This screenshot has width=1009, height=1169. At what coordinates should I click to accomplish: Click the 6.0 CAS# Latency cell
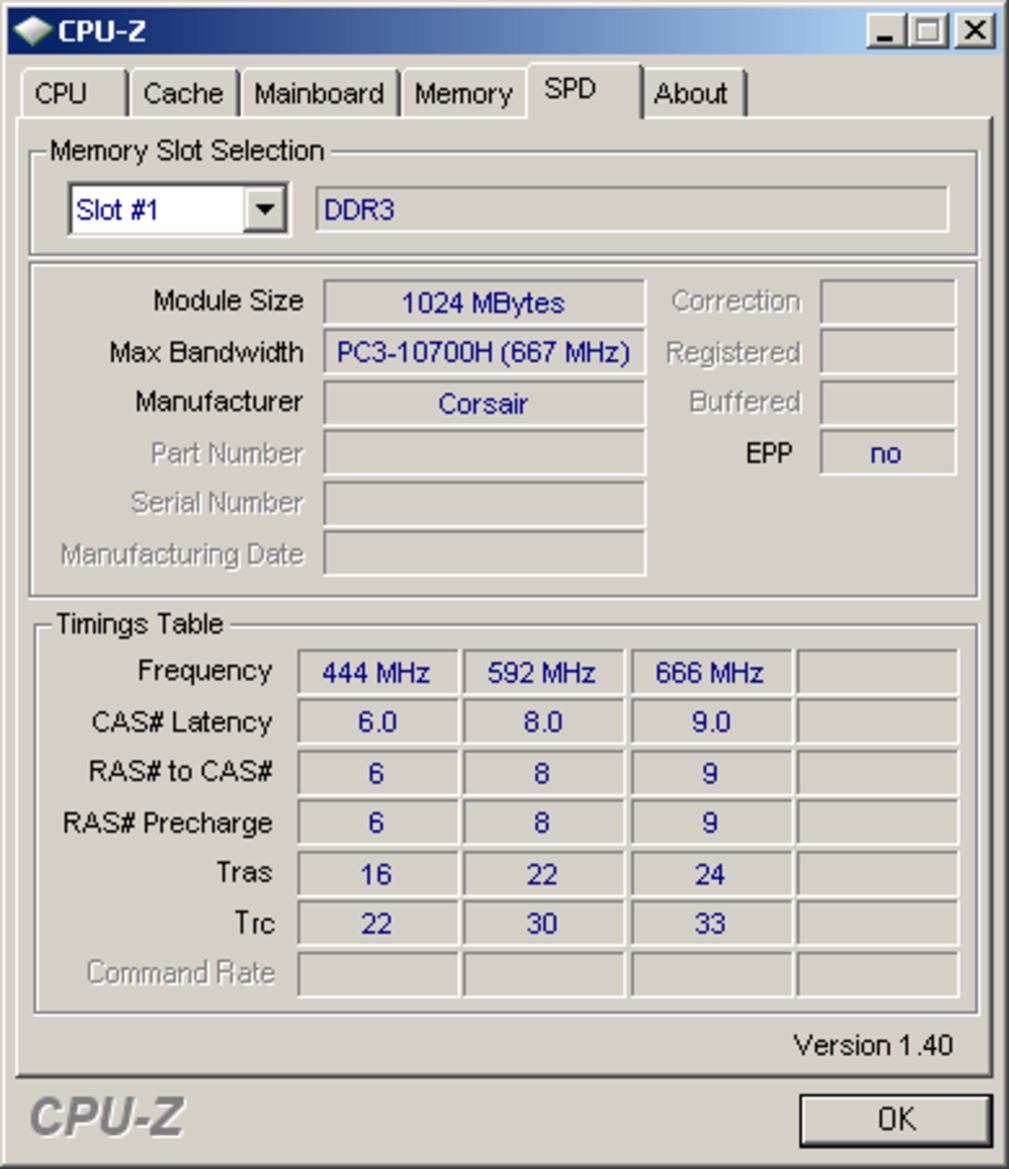point(377,722)
